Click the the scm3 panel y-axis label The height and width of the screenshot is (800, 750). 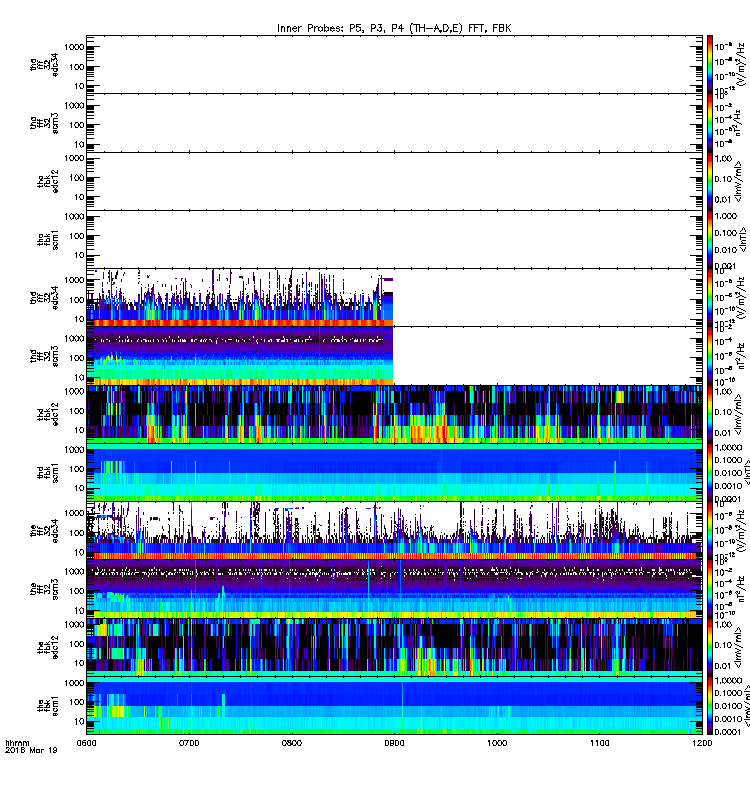44,588
